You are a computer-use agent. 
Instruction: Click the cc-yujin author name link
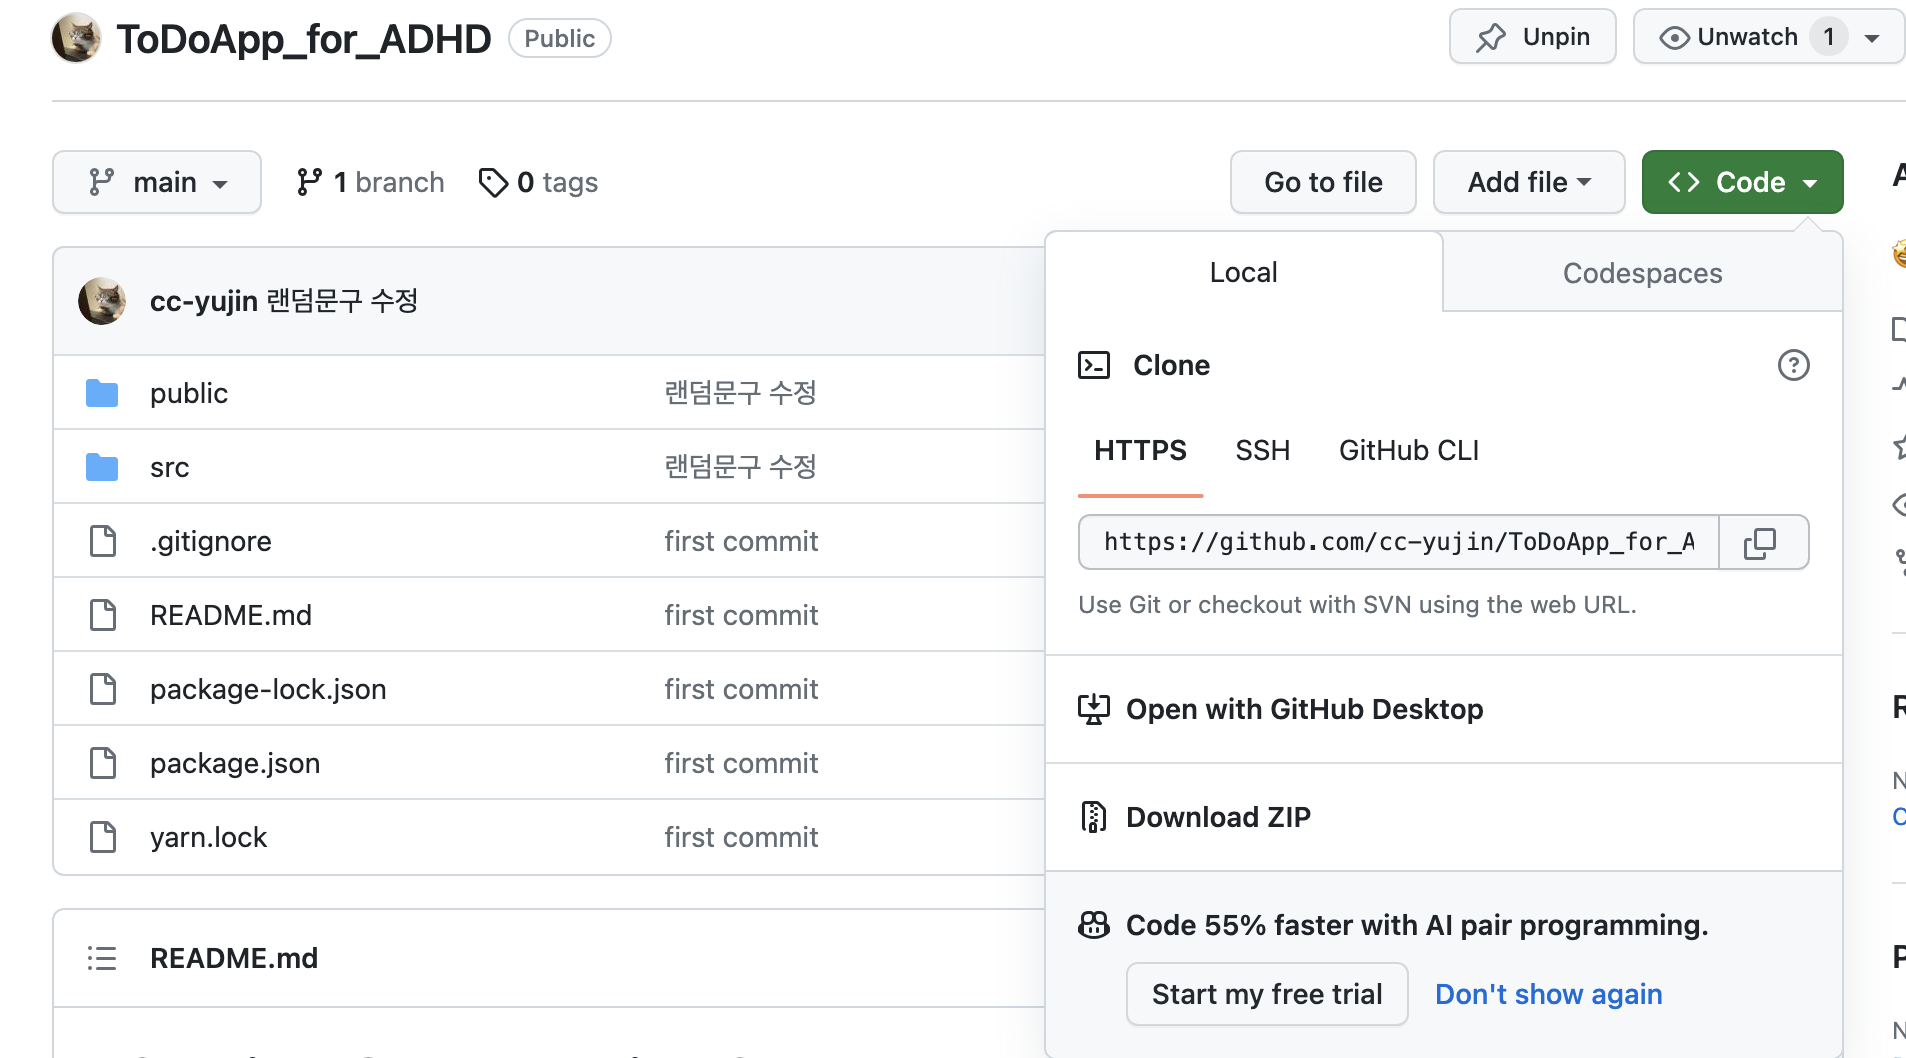tap(204, 301)
